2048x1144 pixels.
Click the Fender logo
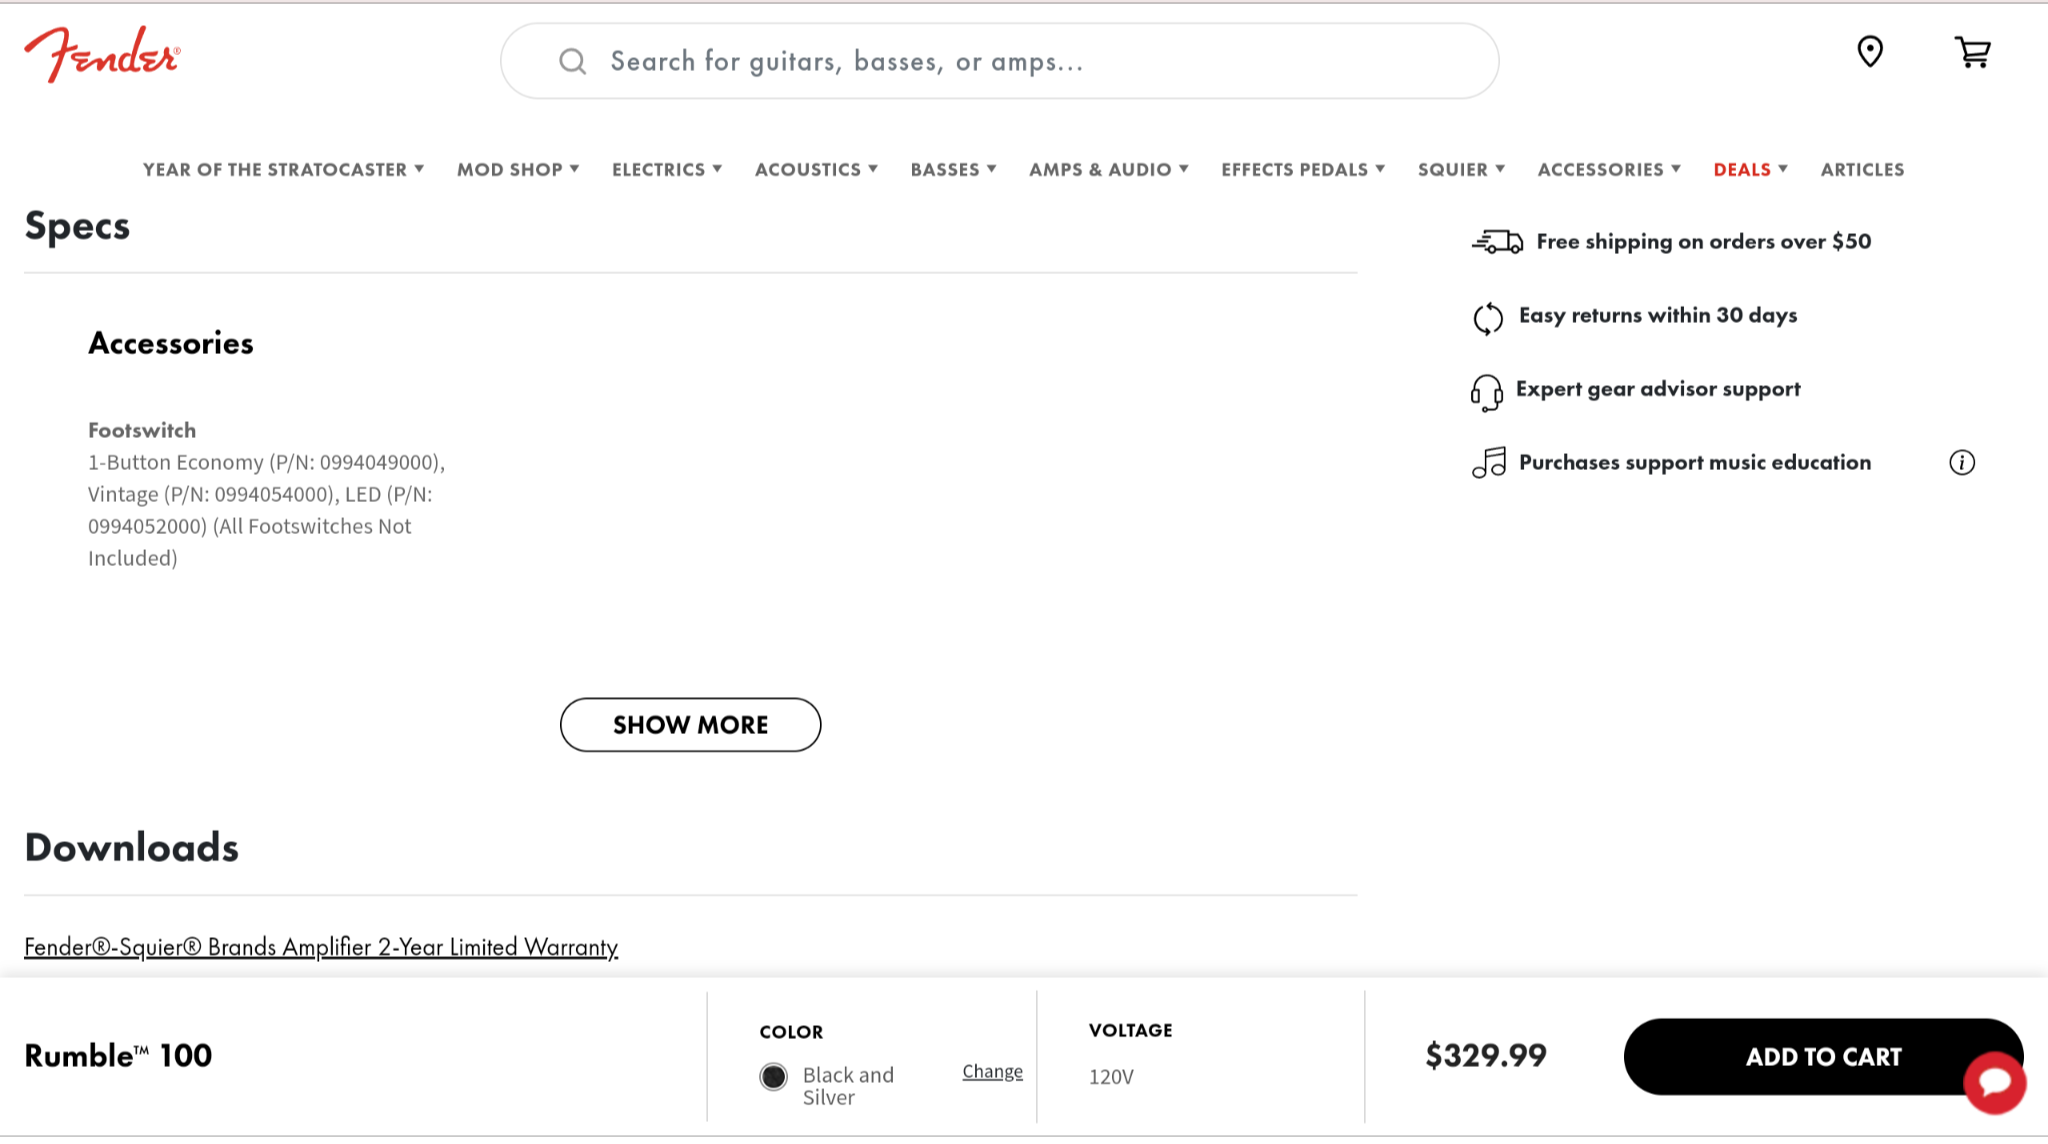coord(102,54)
